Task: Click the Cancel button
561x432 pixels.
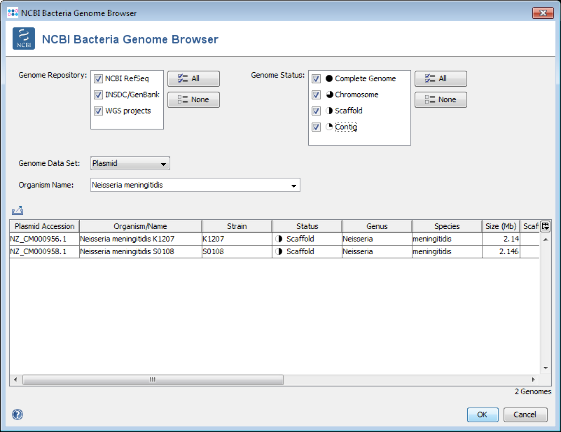Action: coord(525,414)
